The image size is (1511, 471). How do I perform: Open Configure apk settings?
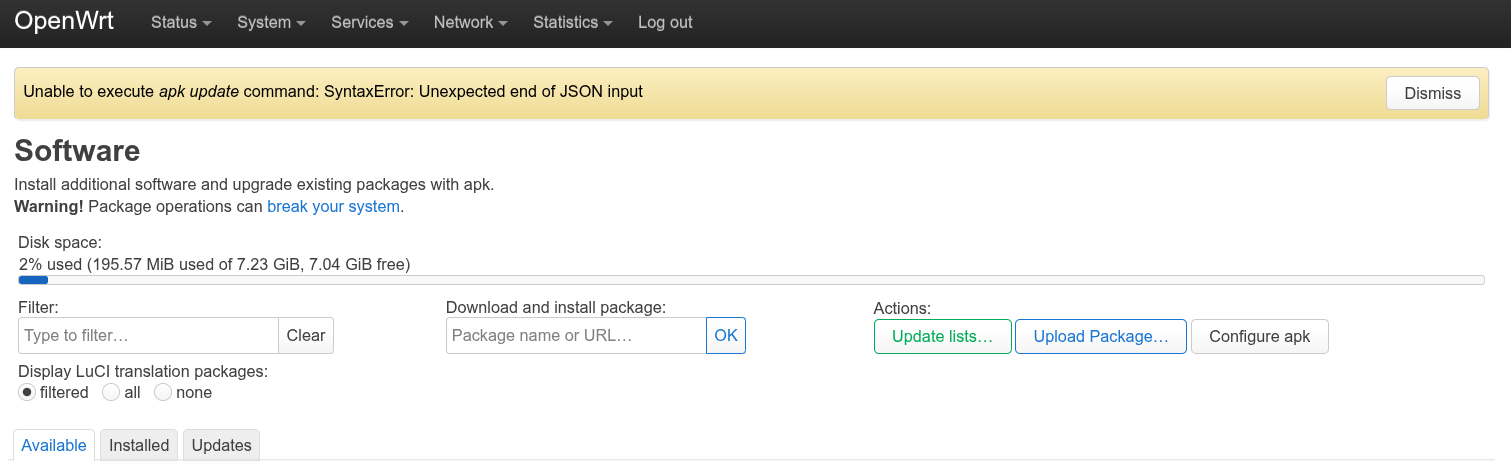(1259, 337)
